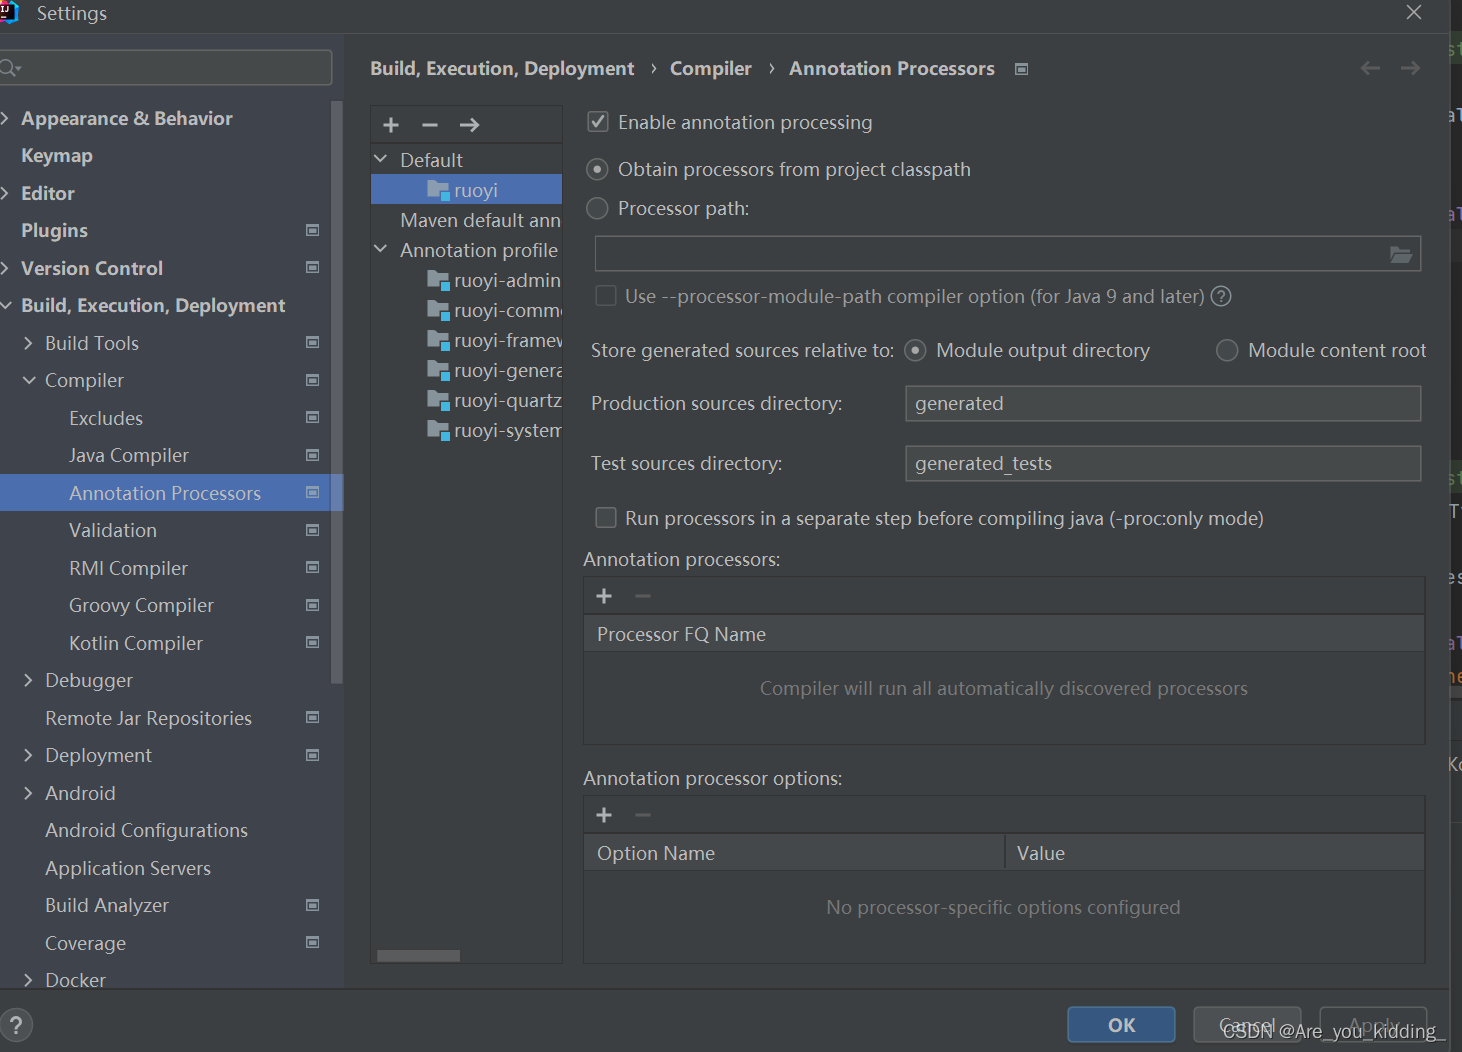This screenshot has width=1462, height=1052.
Task: Open the Compiler breadcrumb item
Action: (710, 68)
